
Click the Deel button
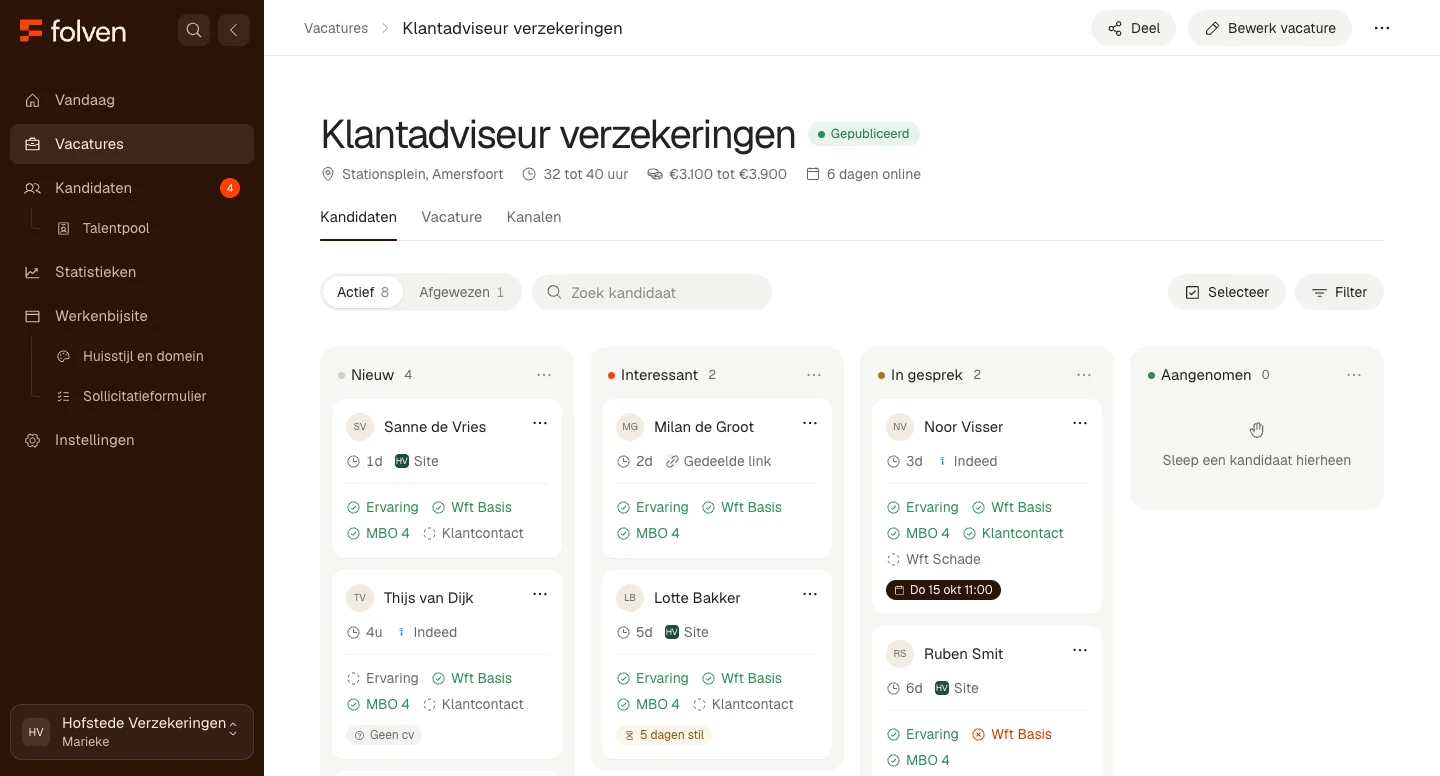point(1133,28)
